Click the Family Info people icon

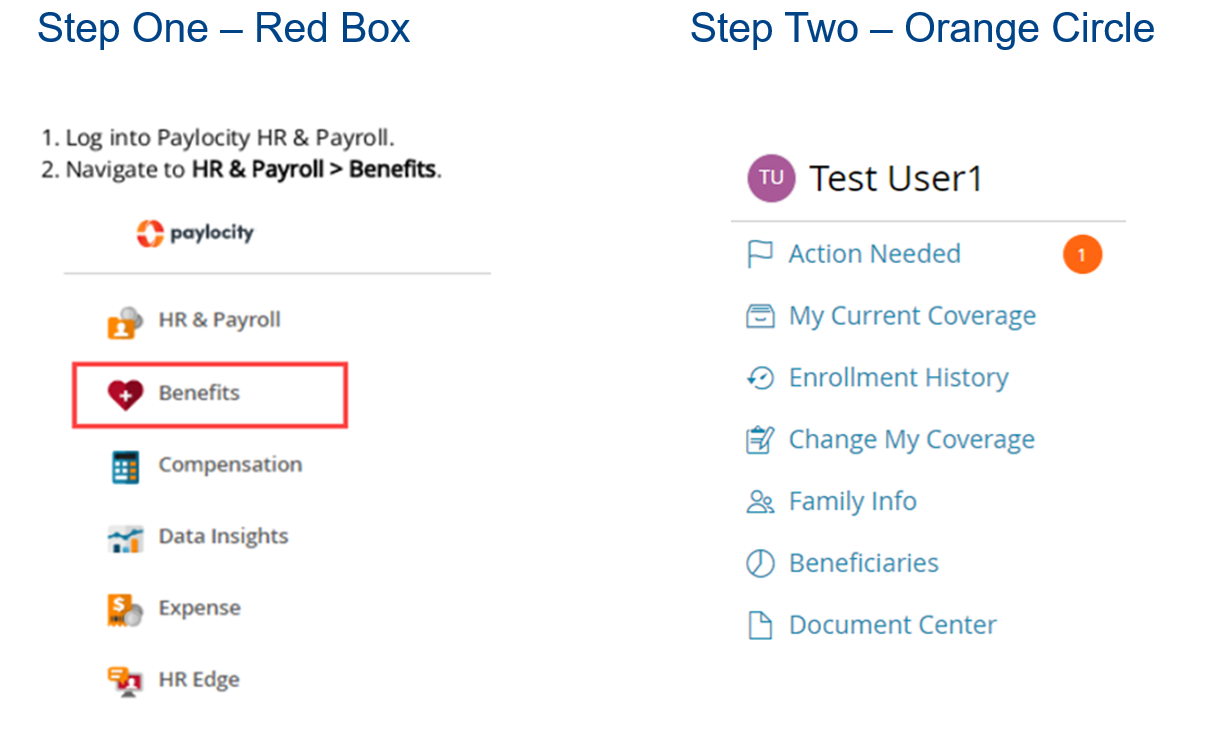point(760,502)
